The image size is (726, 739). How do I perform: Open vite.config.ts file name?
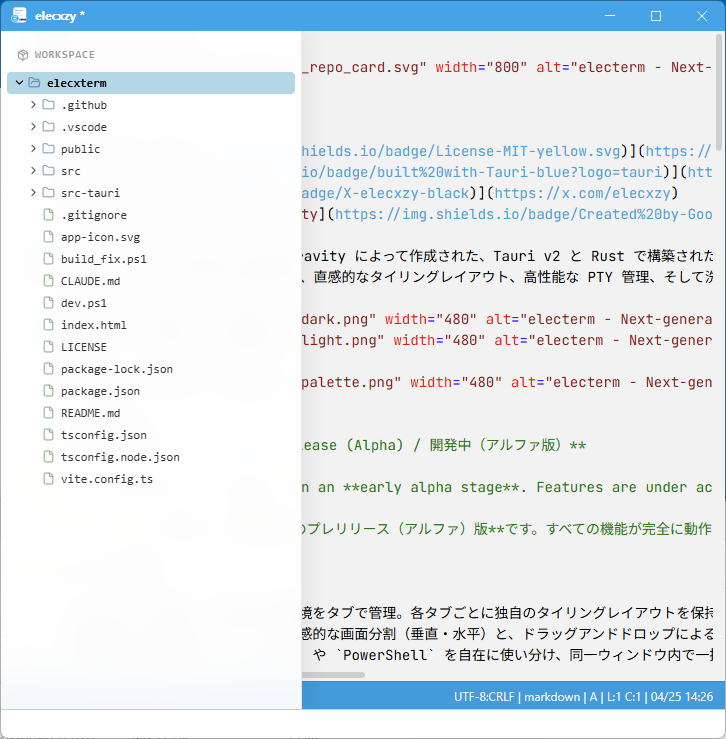tap(107, 479)
